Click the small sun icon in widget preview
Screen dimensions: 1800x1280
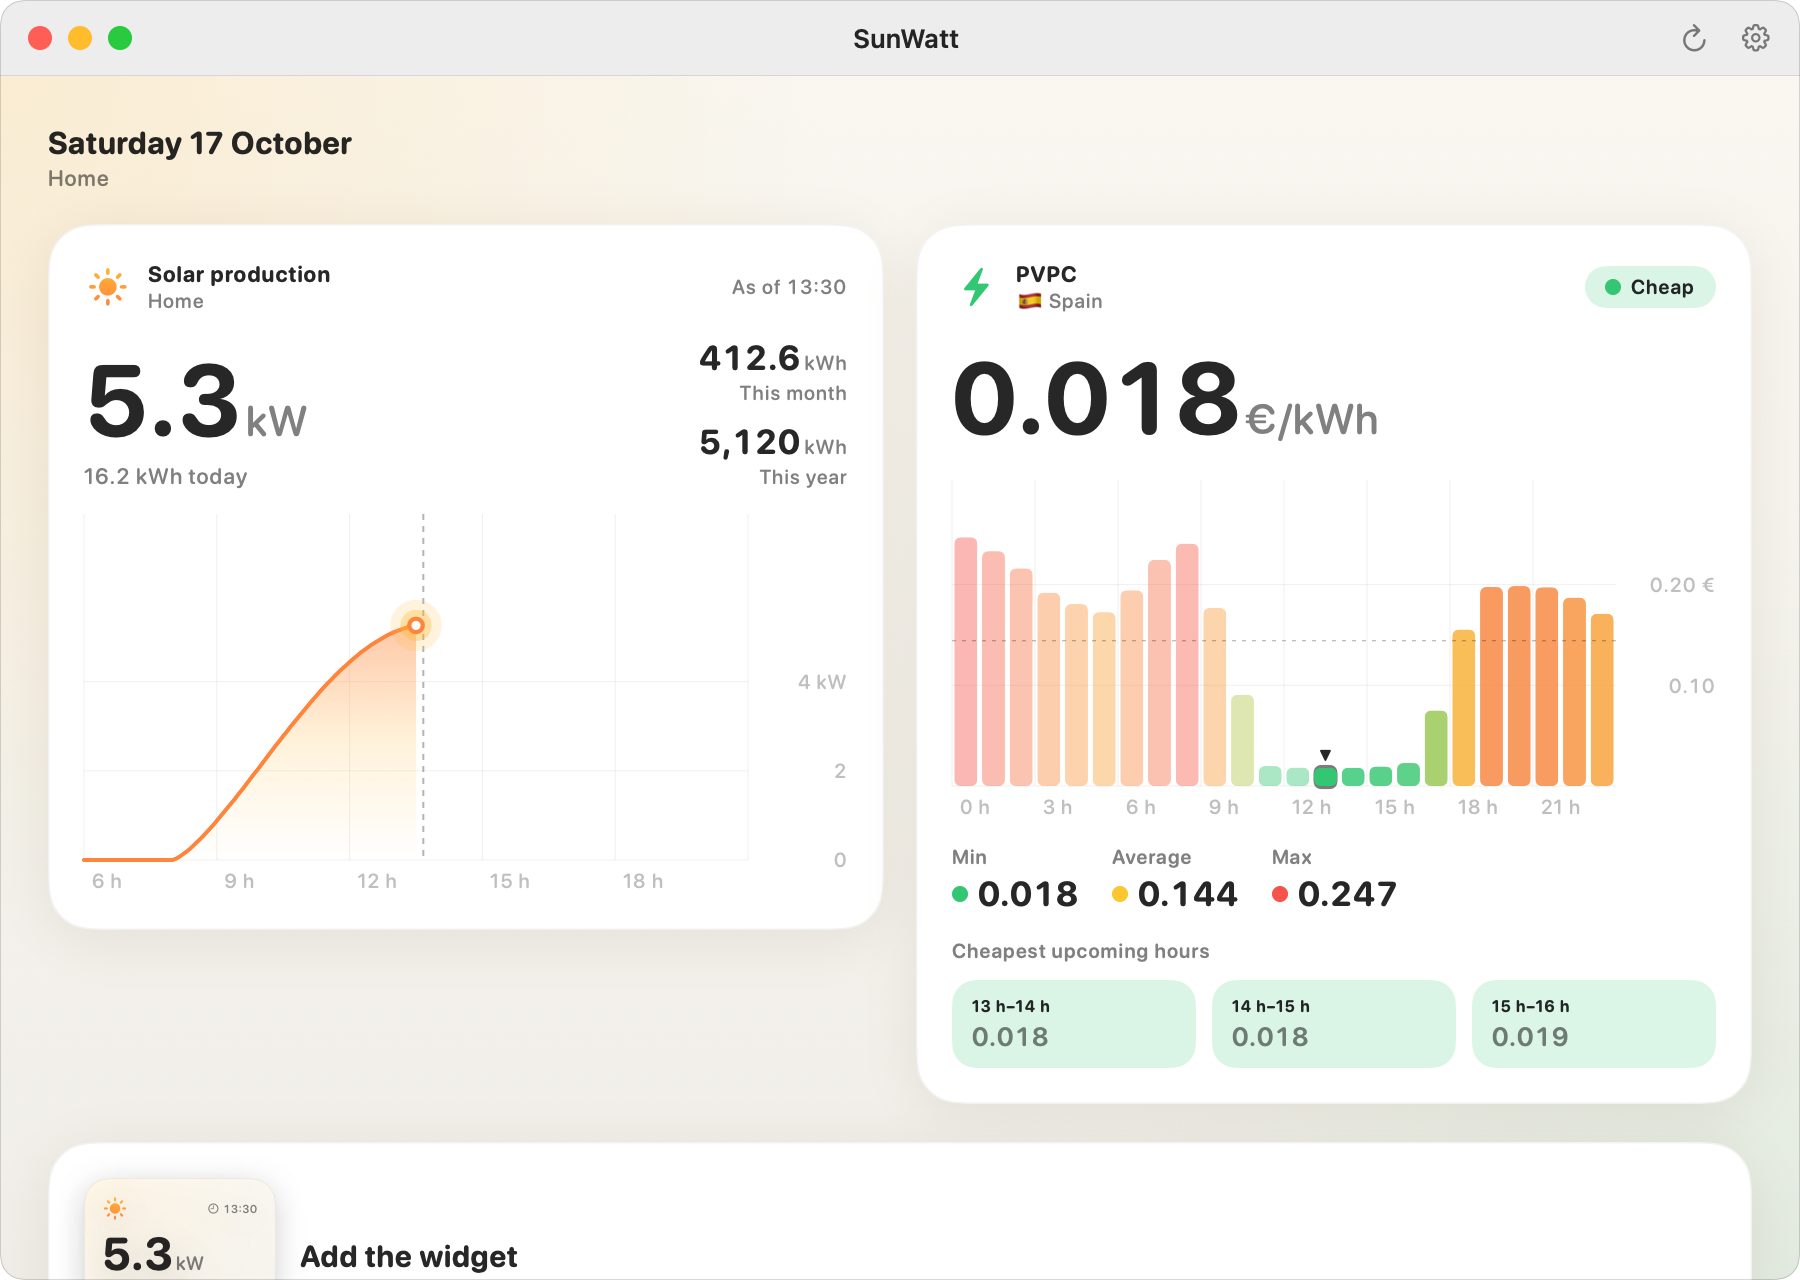click(115, 1208)
